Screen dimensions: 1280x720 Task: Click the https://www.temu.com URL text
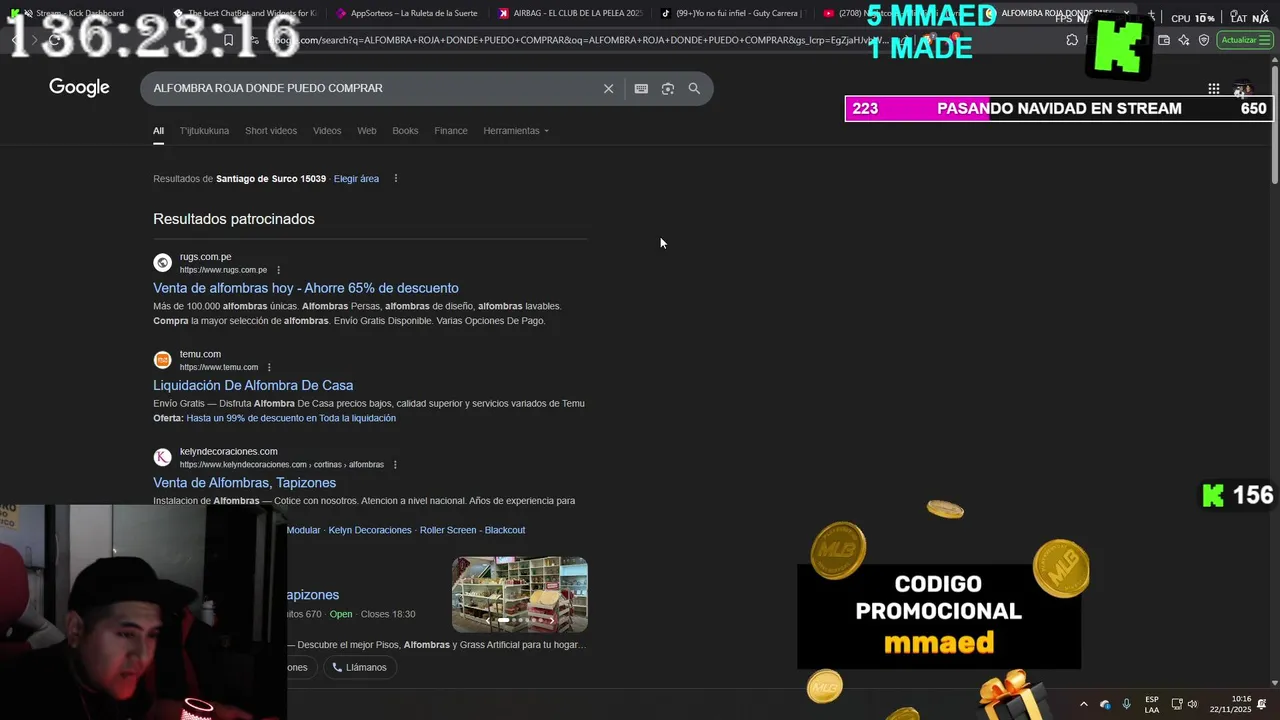pyautogui.click(x=219, y=367)
